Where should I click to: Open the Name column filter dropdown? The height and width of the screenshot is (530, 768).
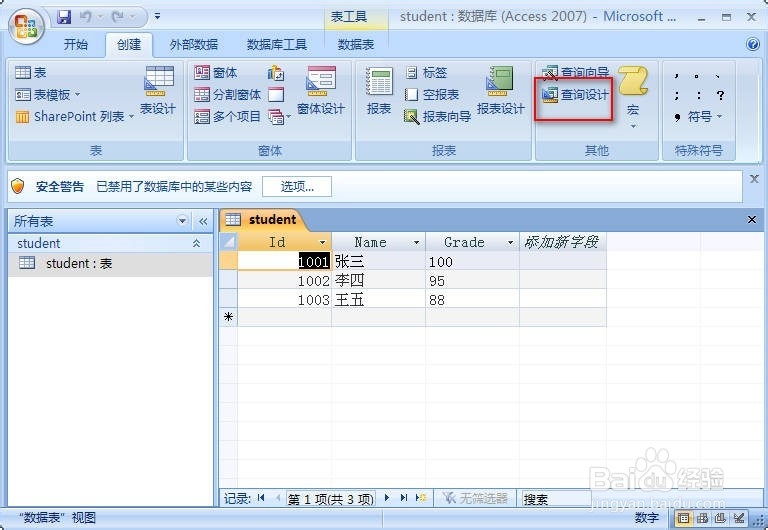click(416, 242)
